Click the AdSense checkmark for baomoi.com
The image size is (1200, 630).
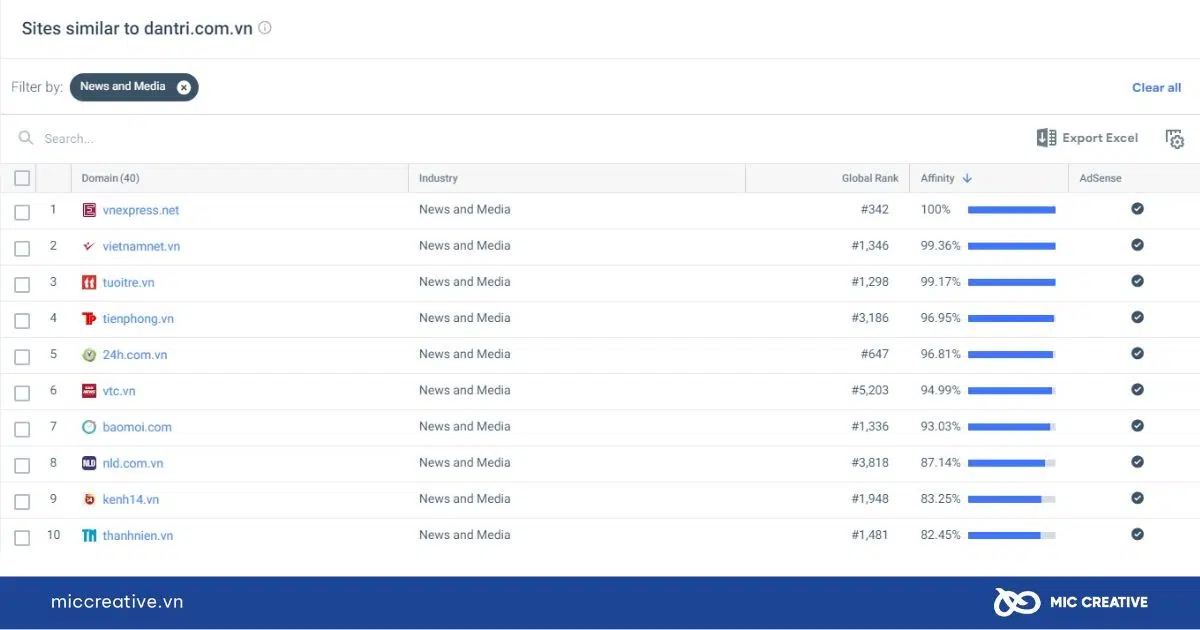[x=1137, y=426]
